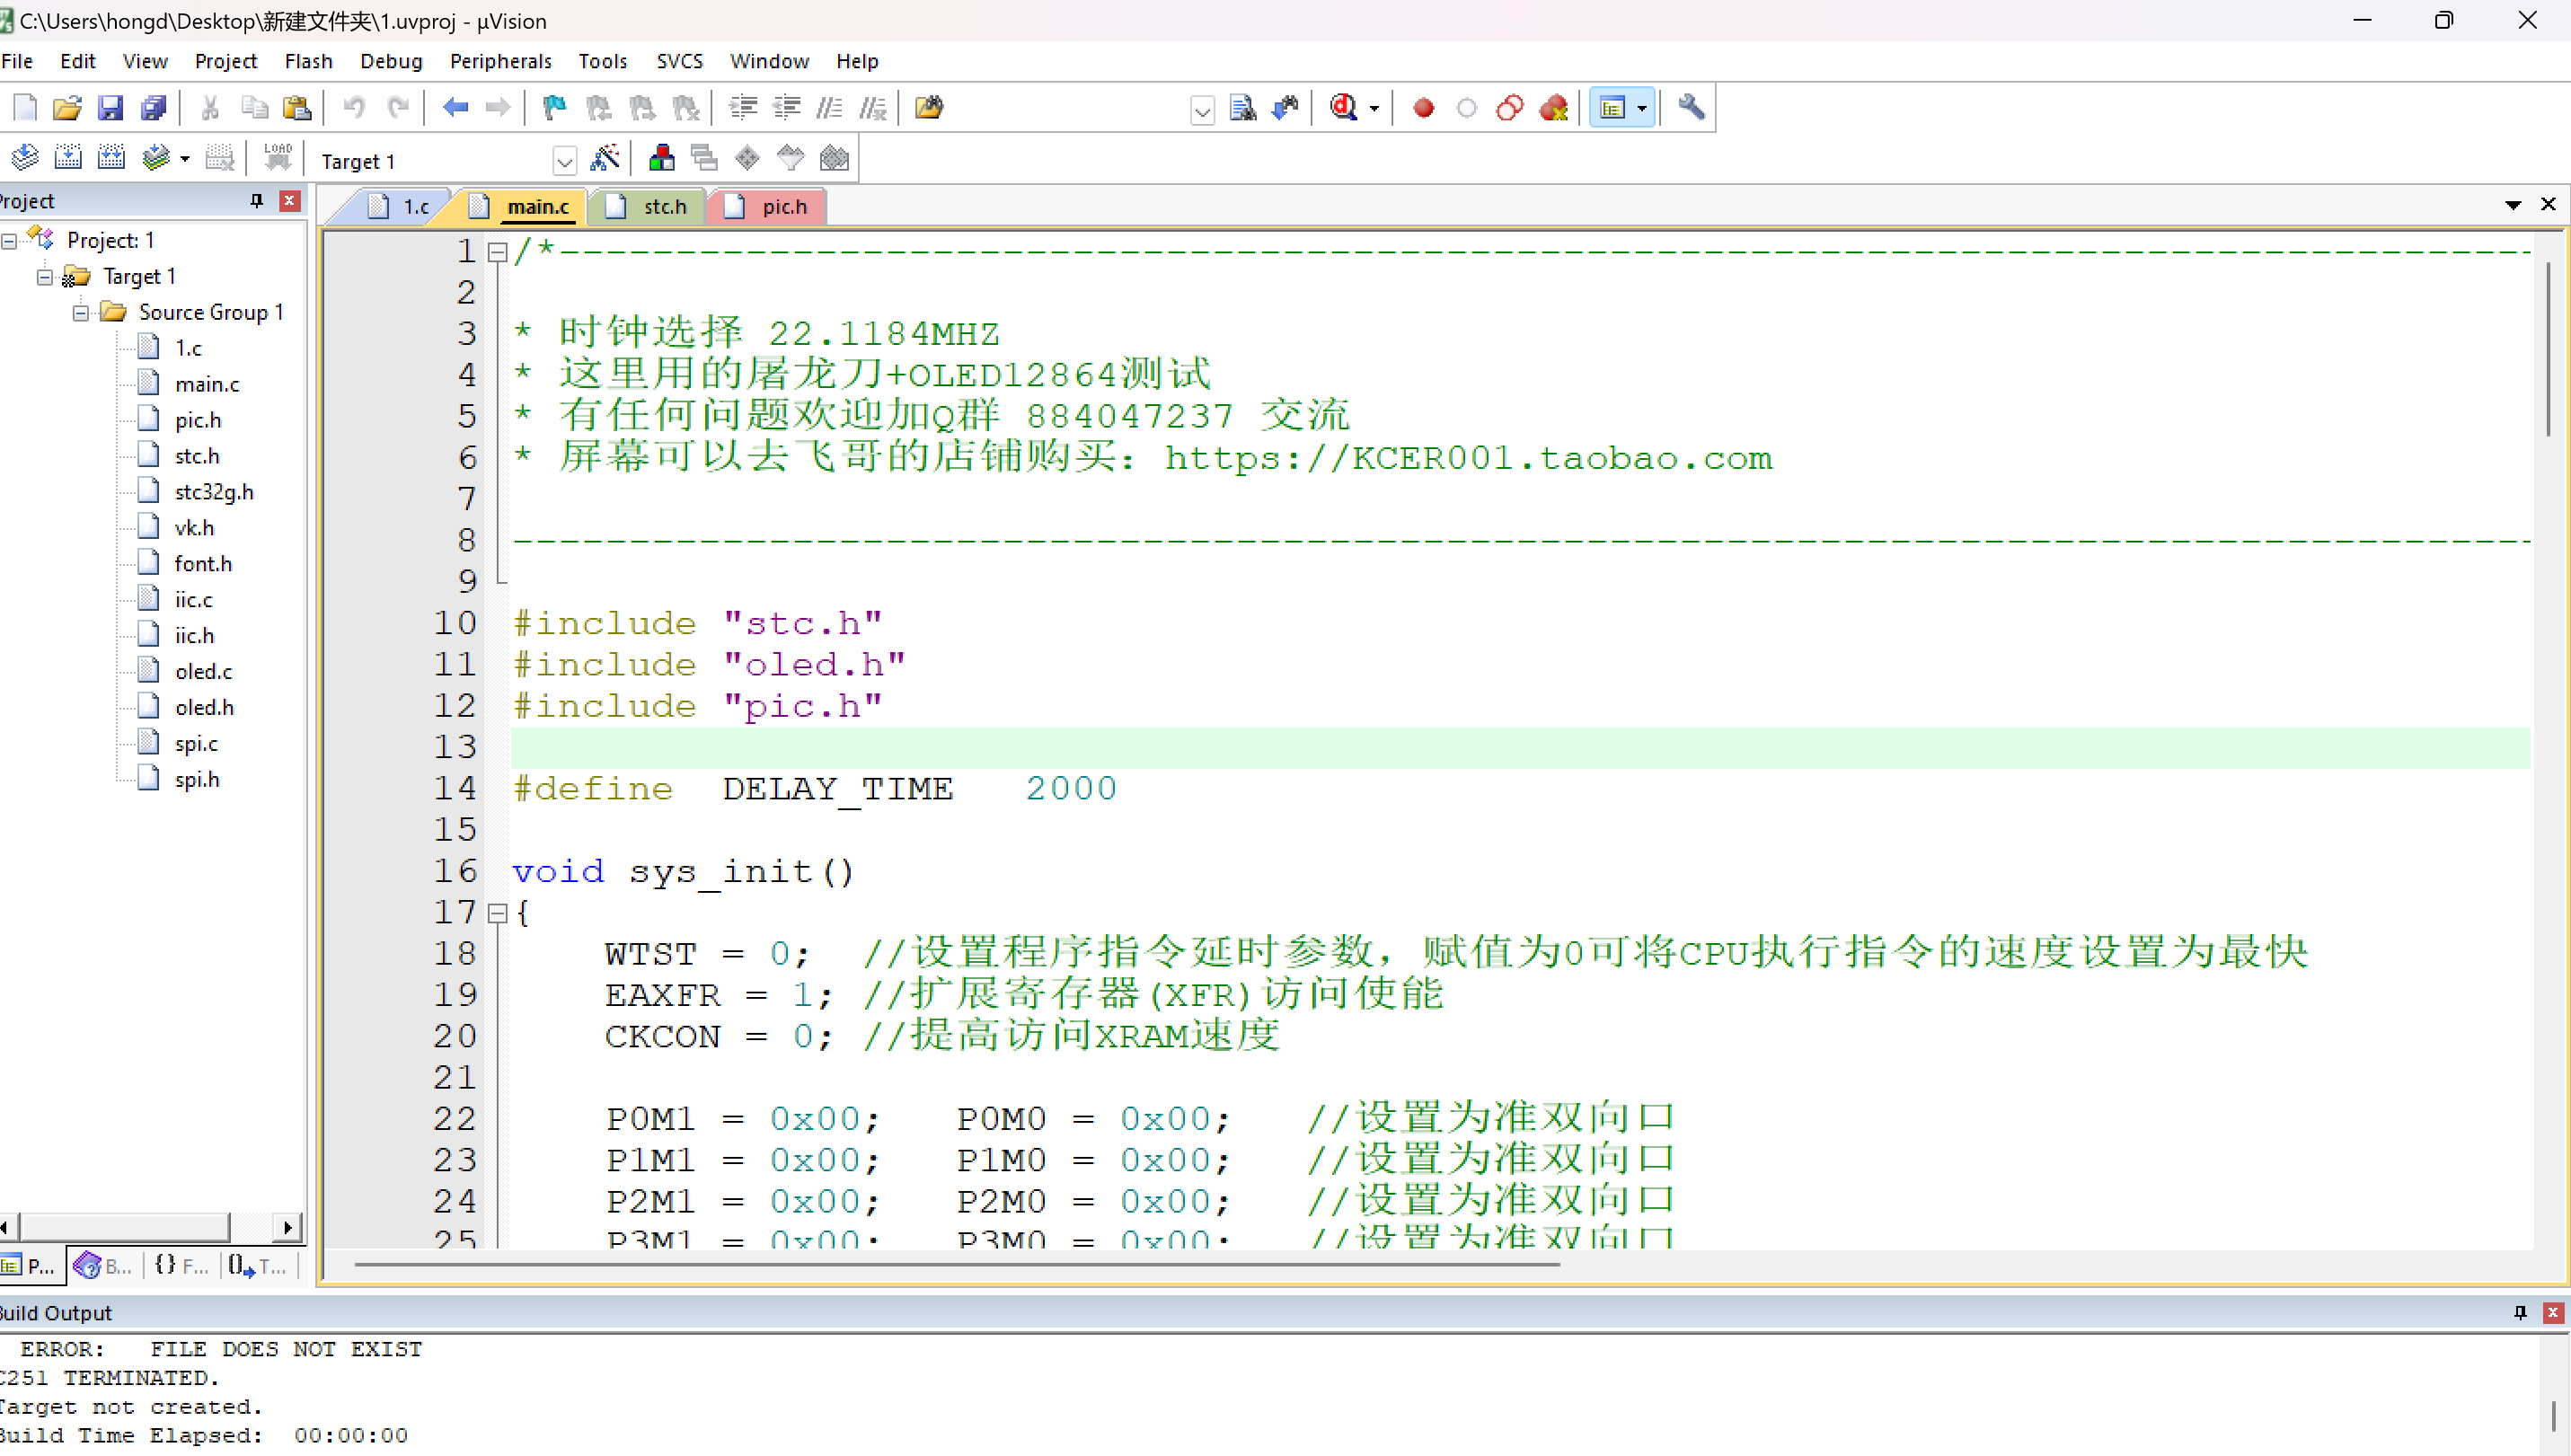Open the Configuration wrench icon
Screen dimensions: 2571x1456
pyautogui.click(x=1691, y=108)
